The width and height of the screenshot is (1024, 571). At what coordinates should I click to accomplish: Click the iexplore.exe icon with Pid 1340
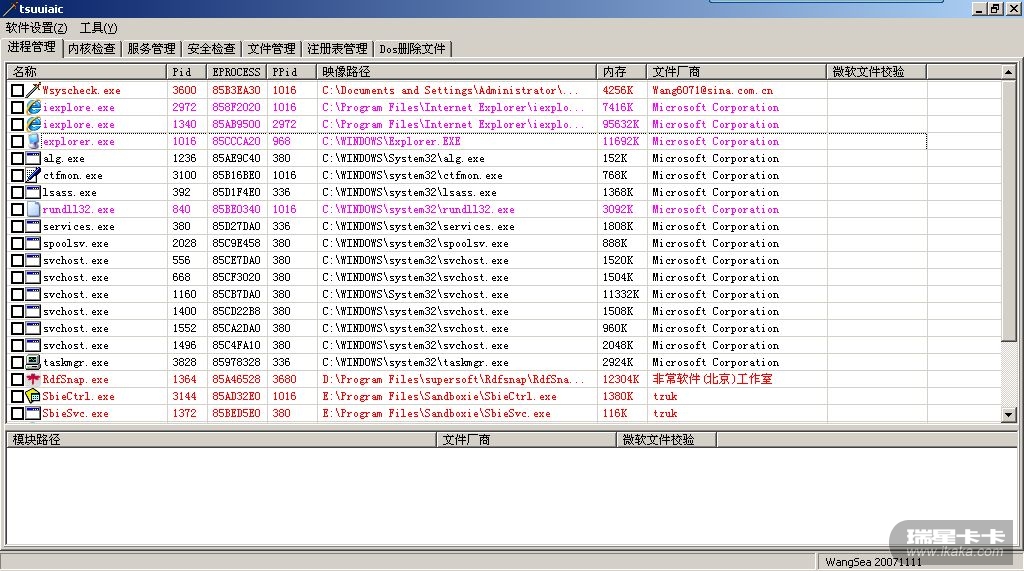[33, 123]
